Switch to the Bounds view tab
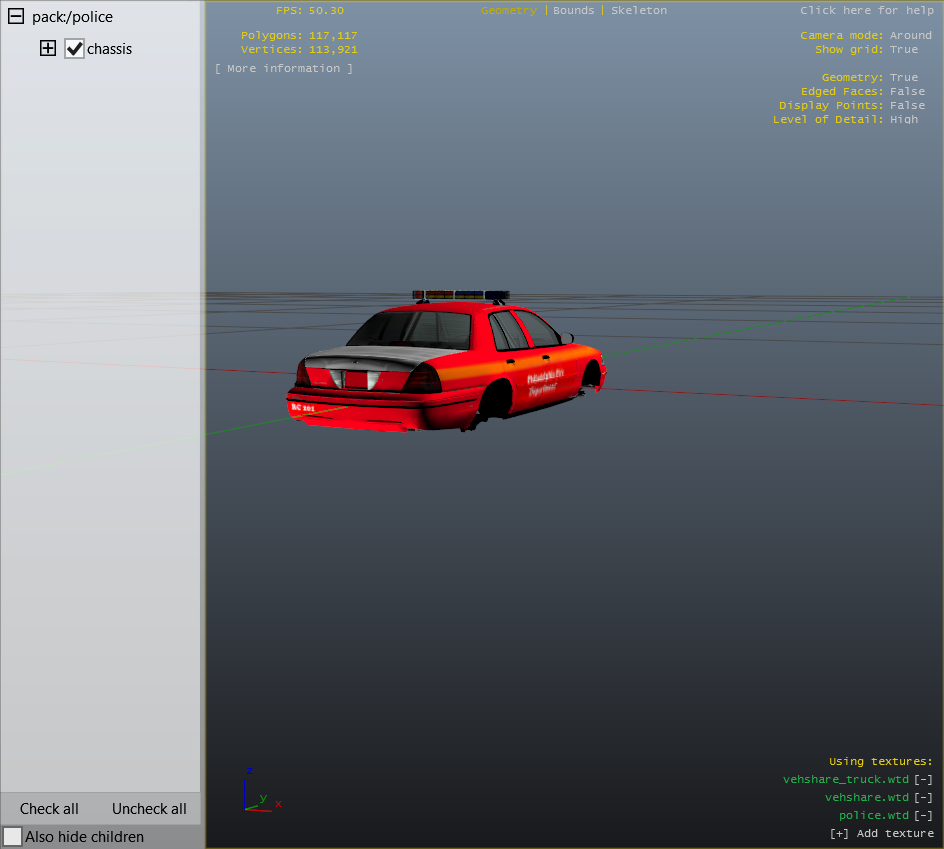Viewport: 944px width, 849px height. click(x=573, y=10)
